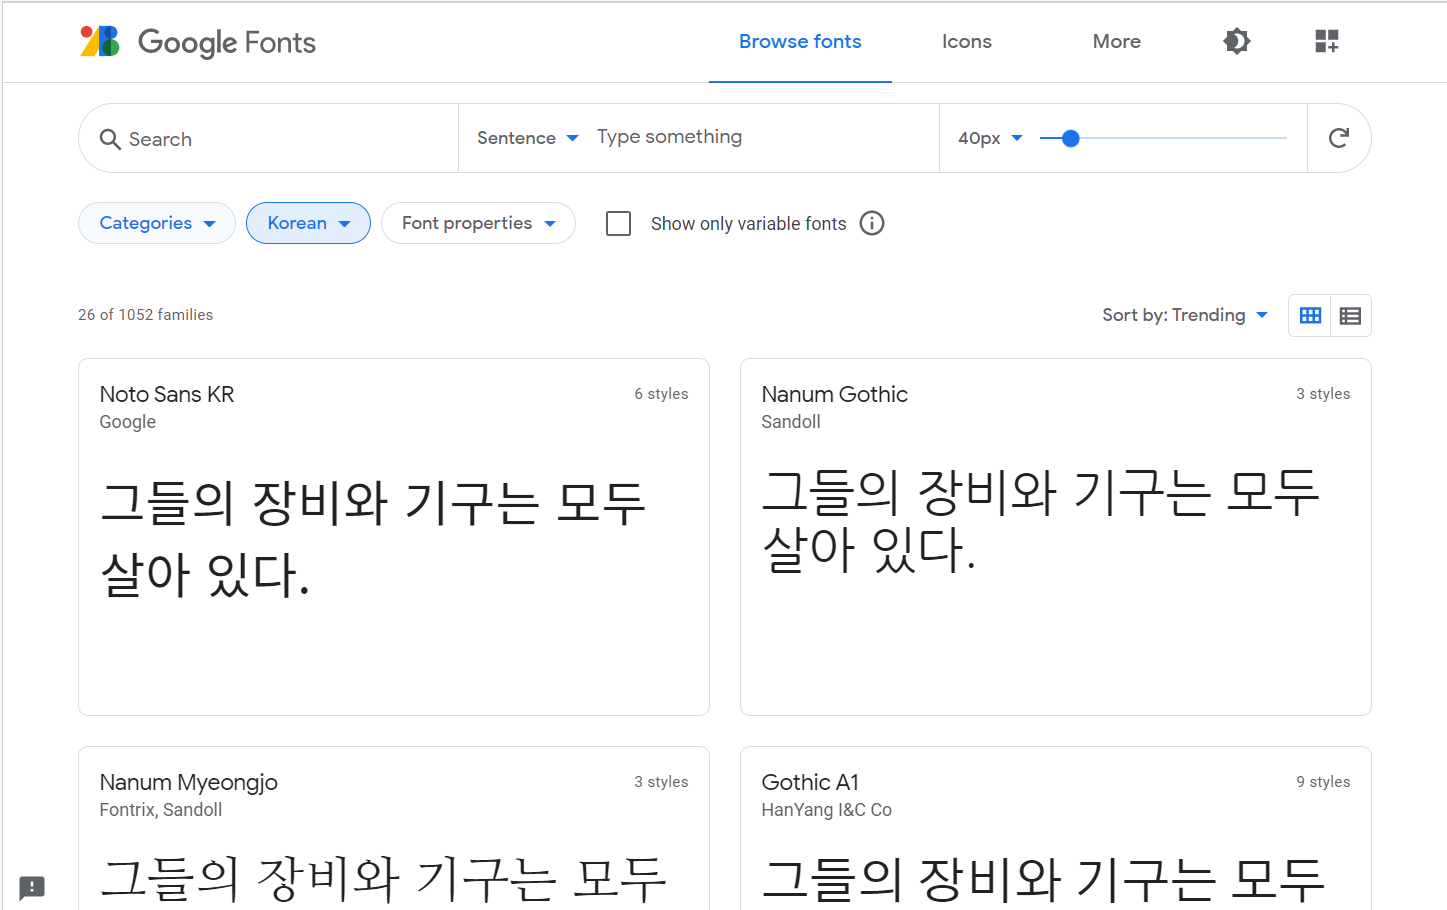The width and height of the screenshot is (1447, 910).
Task: Open variable fonts info icon
Action: click(x=872, y=223)
